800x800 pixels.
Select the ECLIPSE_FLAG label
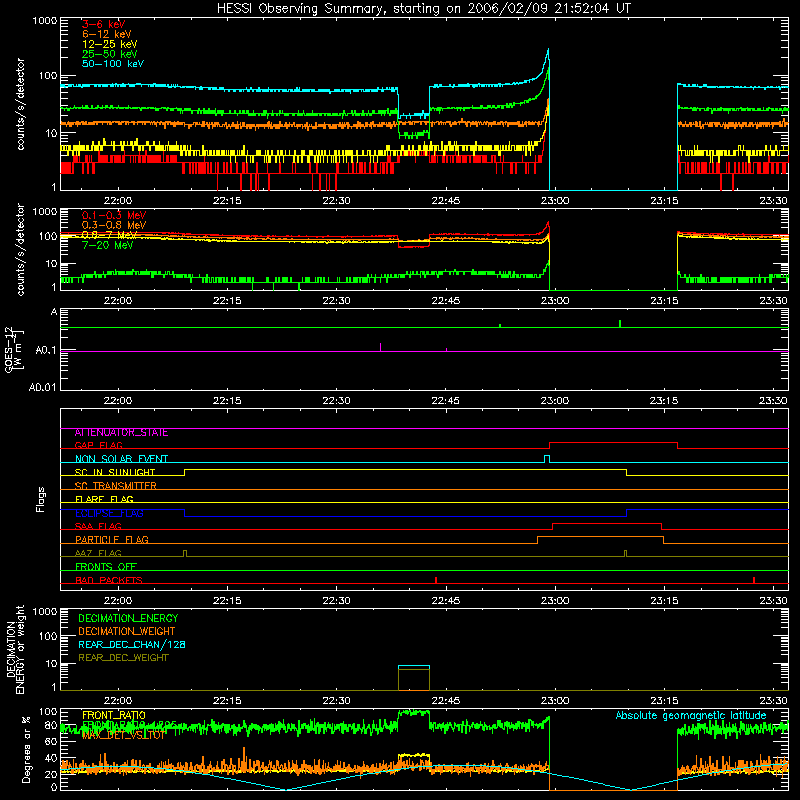[109, 513]
